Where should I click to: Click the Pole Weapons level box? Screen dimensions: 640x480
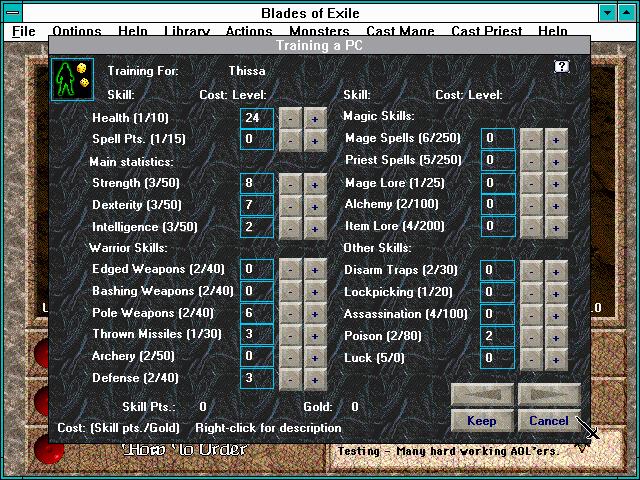tap(257, 313)
